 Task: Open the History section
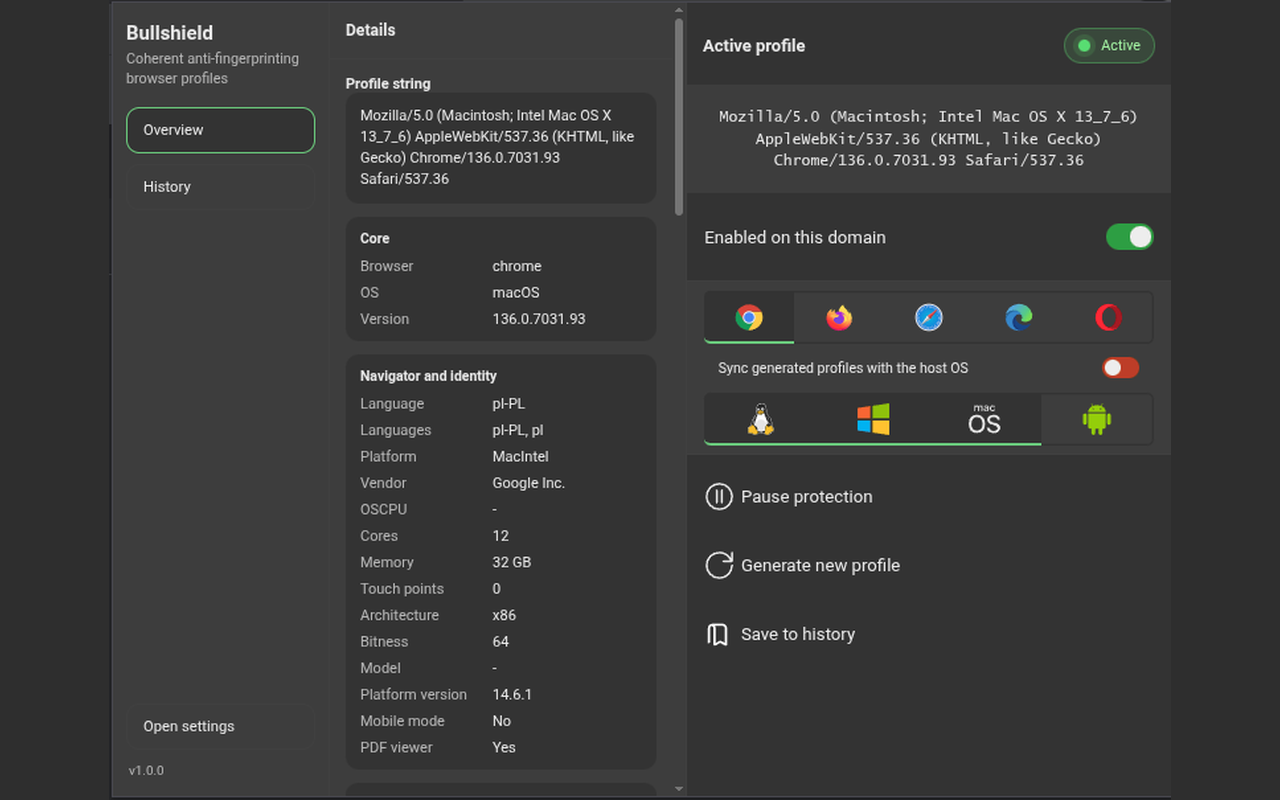click(220, 187)
